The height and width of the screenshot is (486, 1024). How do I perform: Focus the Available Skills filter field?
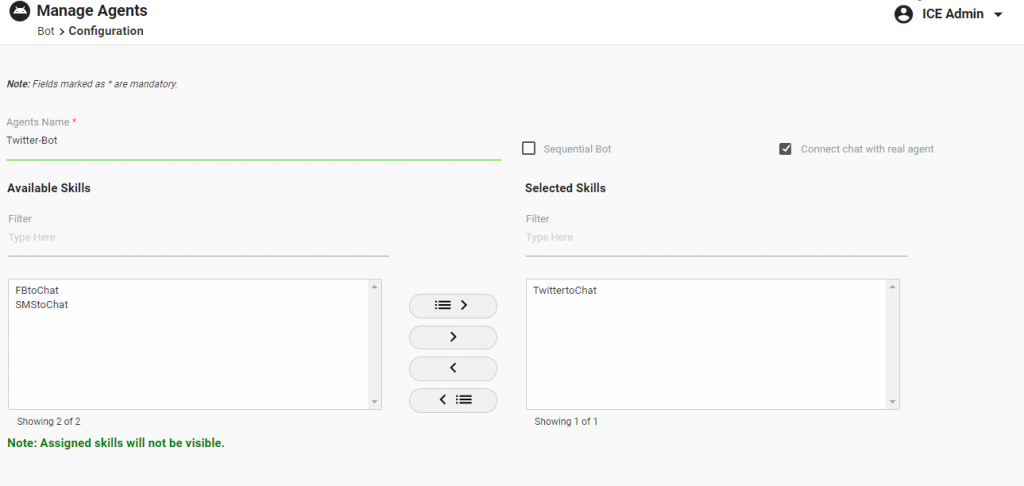point(197,238)
